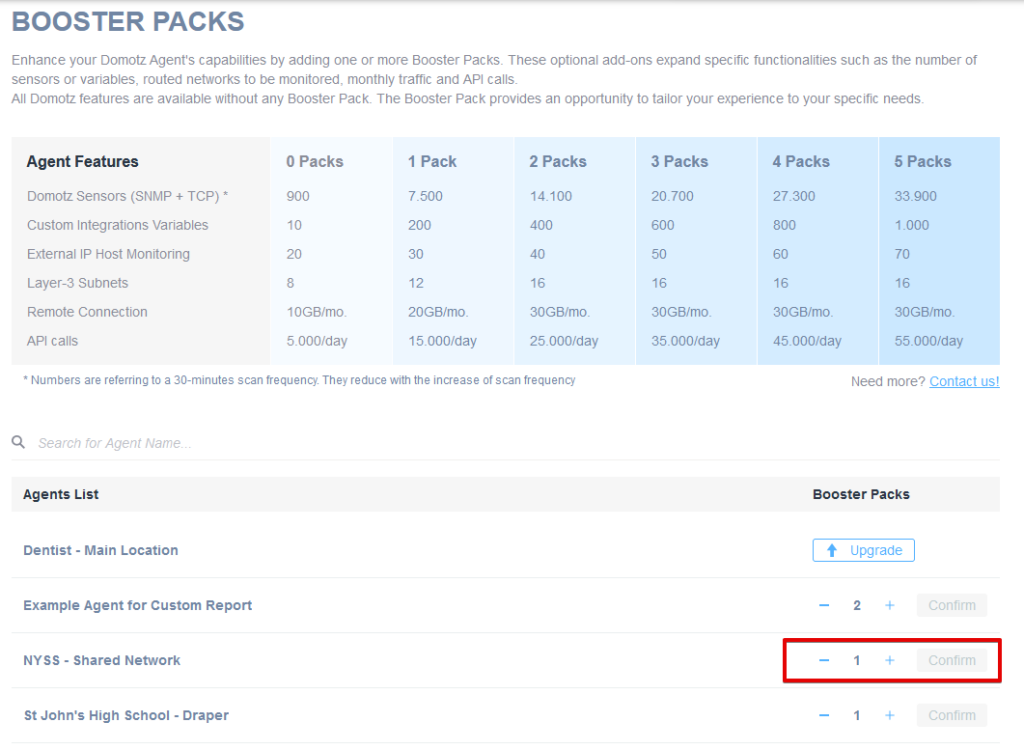Screen dimensions: 1024x750
Task: Click the 70 external IP hosts value
Action: point(902,254)
